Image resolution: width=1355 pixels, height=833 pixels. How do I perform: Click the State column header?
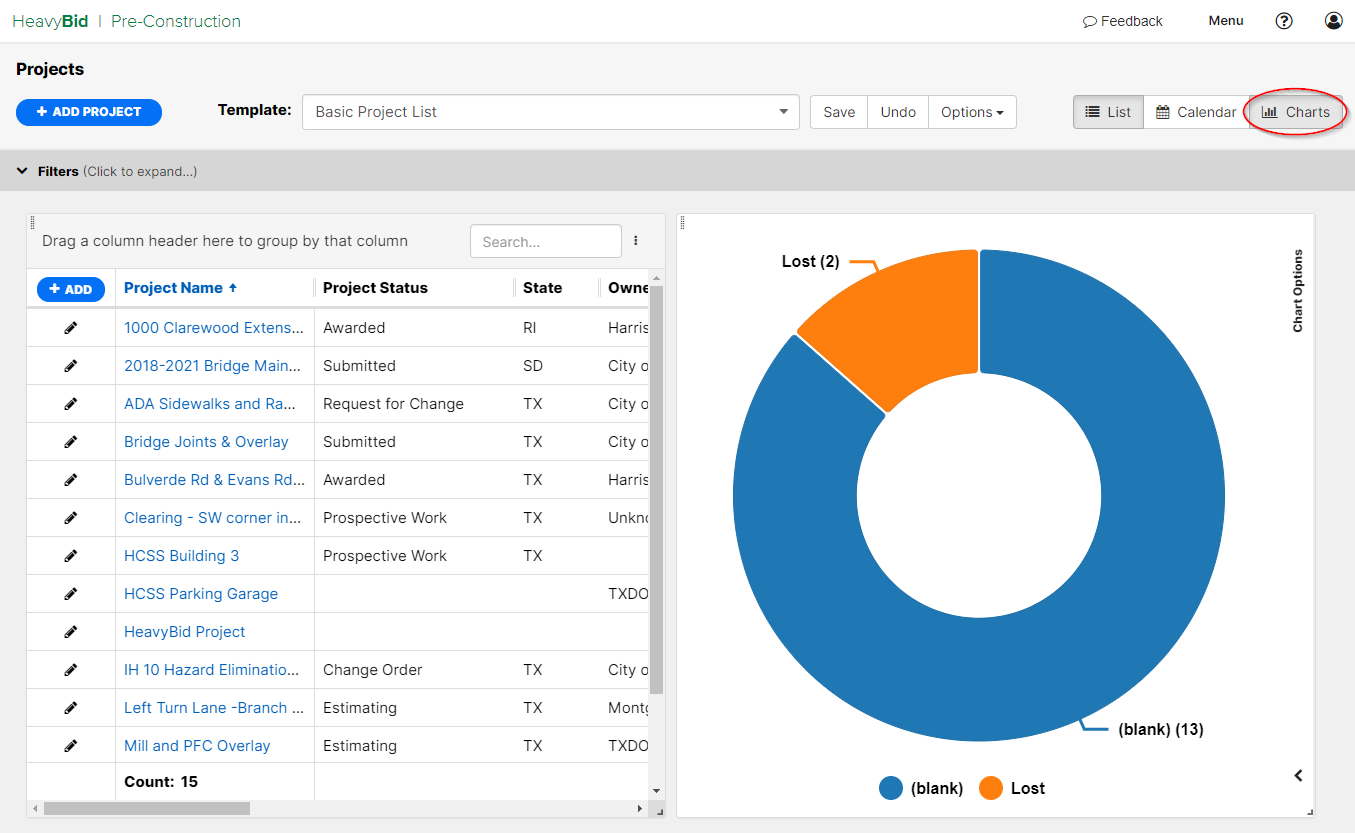(x=542, y=288)
